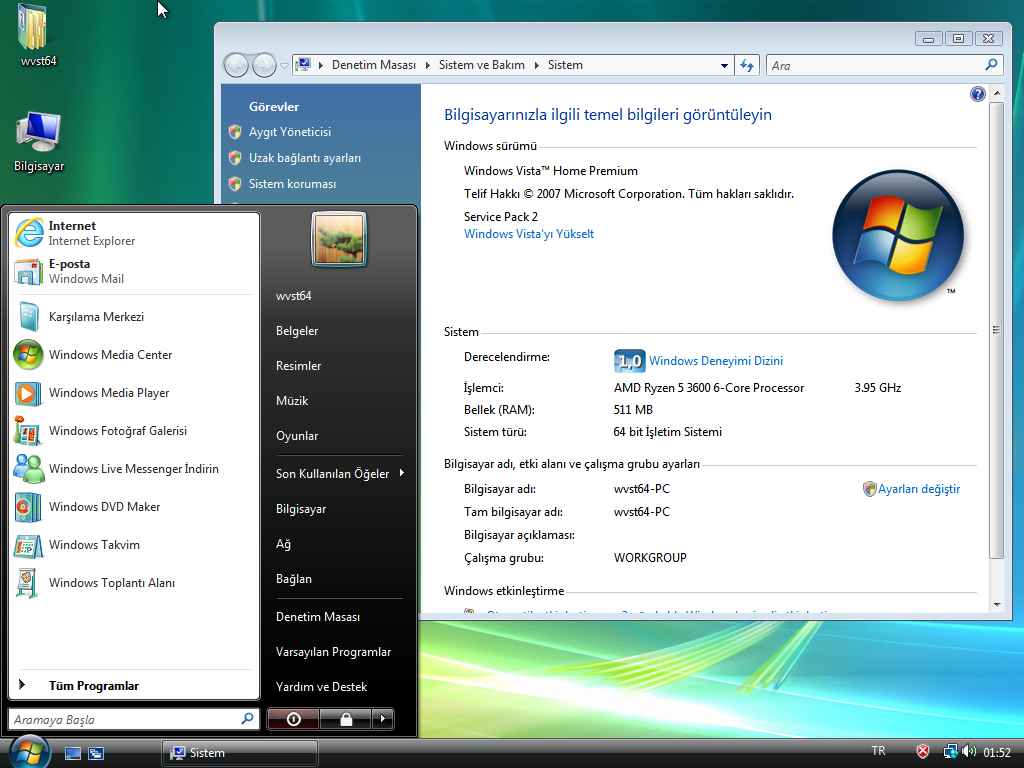Click the Aramaya Başla search field
The image size is (1024, 768).
tap(133, 719)
